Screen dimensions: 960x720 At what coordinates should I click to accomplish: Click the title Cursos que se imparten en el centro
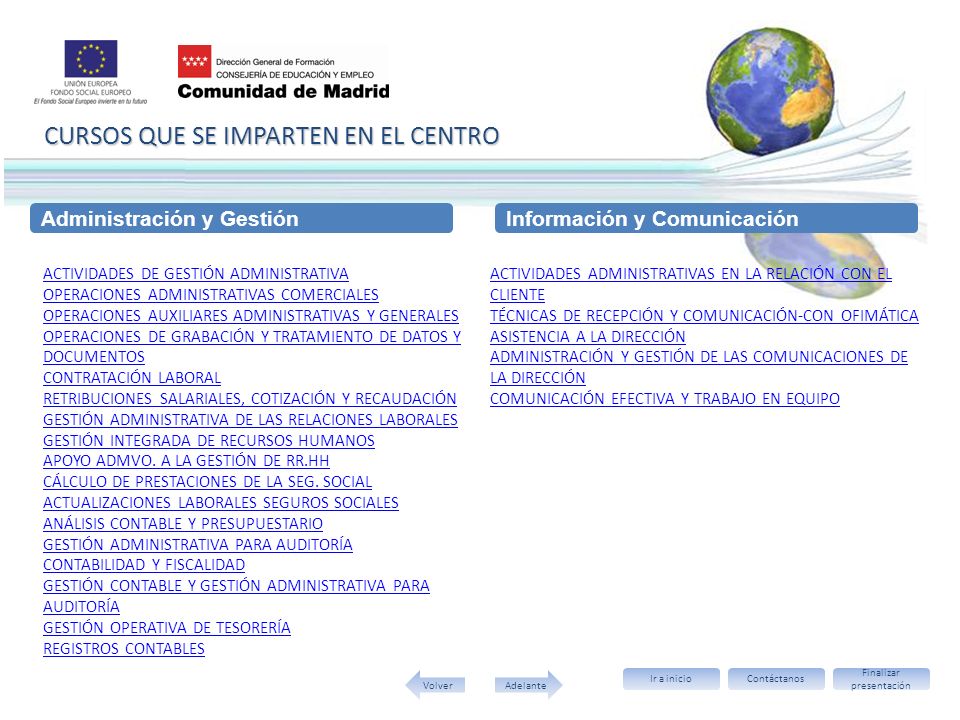tap(272, 136)
